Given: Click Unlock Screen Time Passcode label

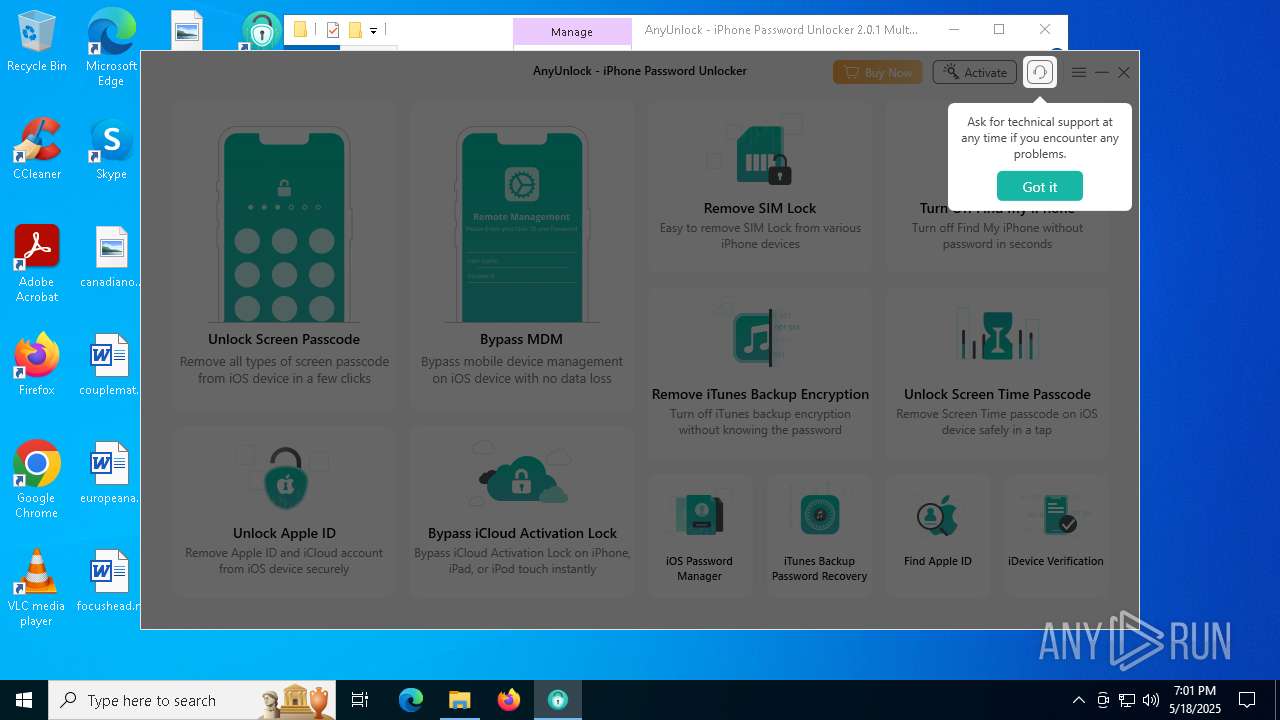Looking at the screenshot, I should 997,394.
